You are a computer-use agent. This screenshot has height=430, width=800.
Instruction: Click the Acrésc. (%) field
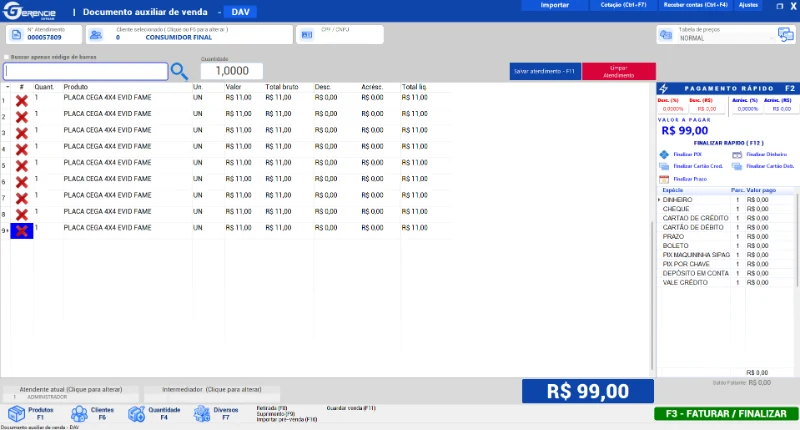pyautogui.click(x=747, y=109)
